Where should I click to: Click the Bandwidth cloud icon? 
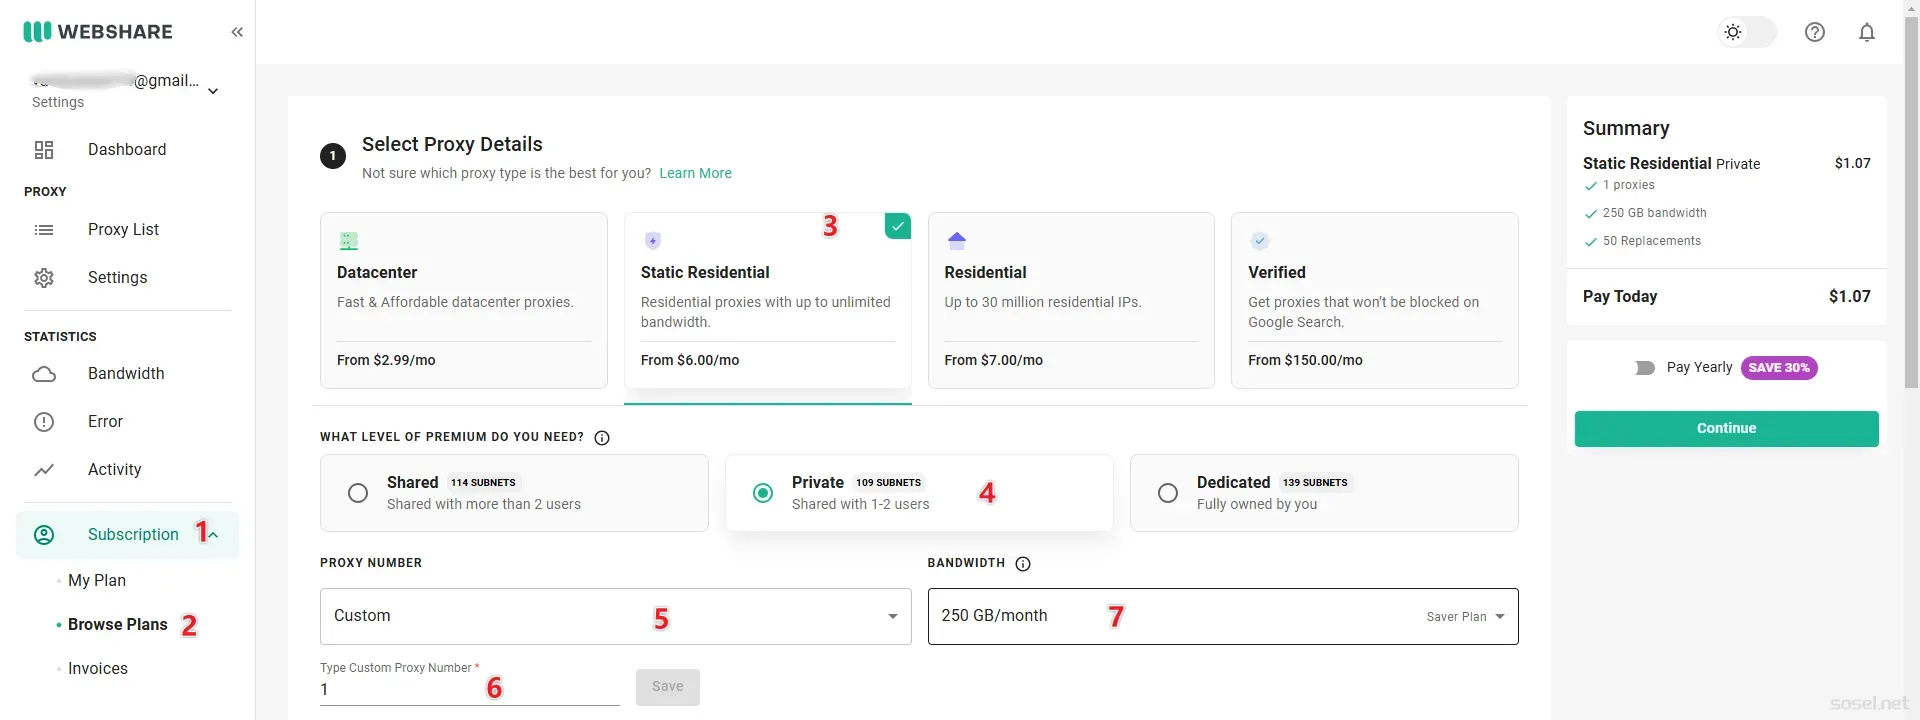pyautogui.click(x=44, y=374)
